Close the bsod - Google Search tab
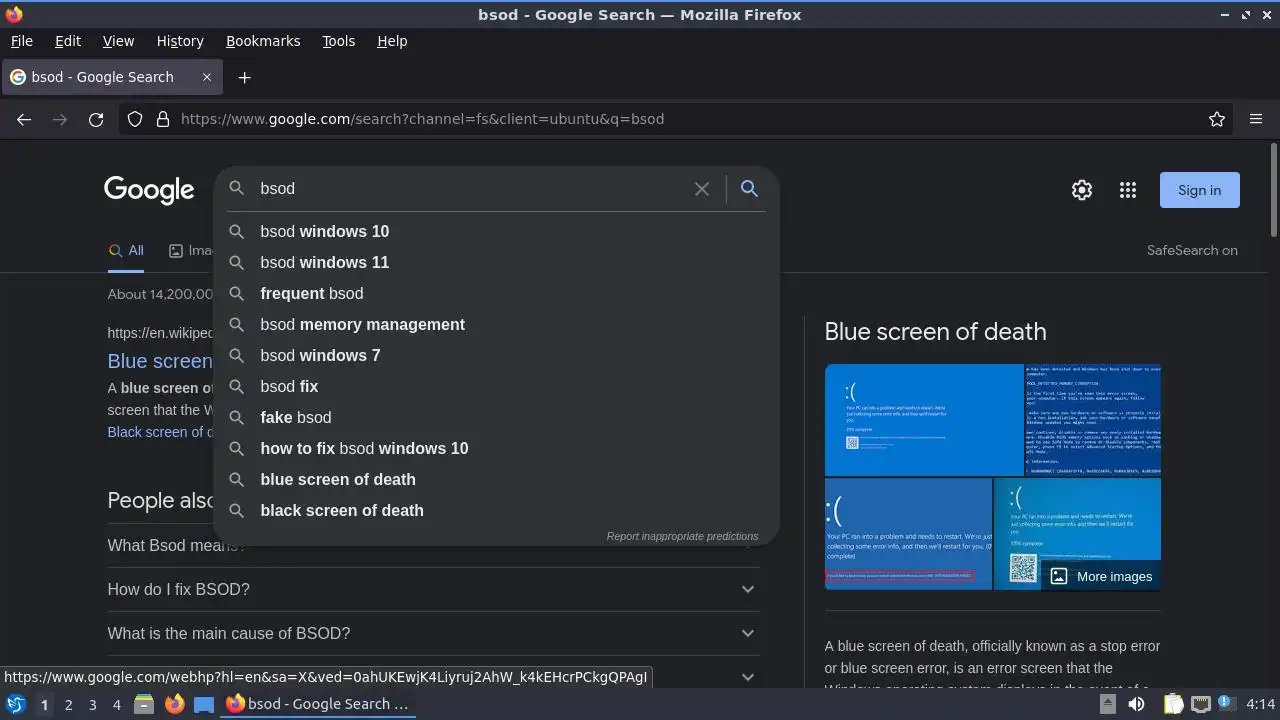 click(x=207, y=77)
